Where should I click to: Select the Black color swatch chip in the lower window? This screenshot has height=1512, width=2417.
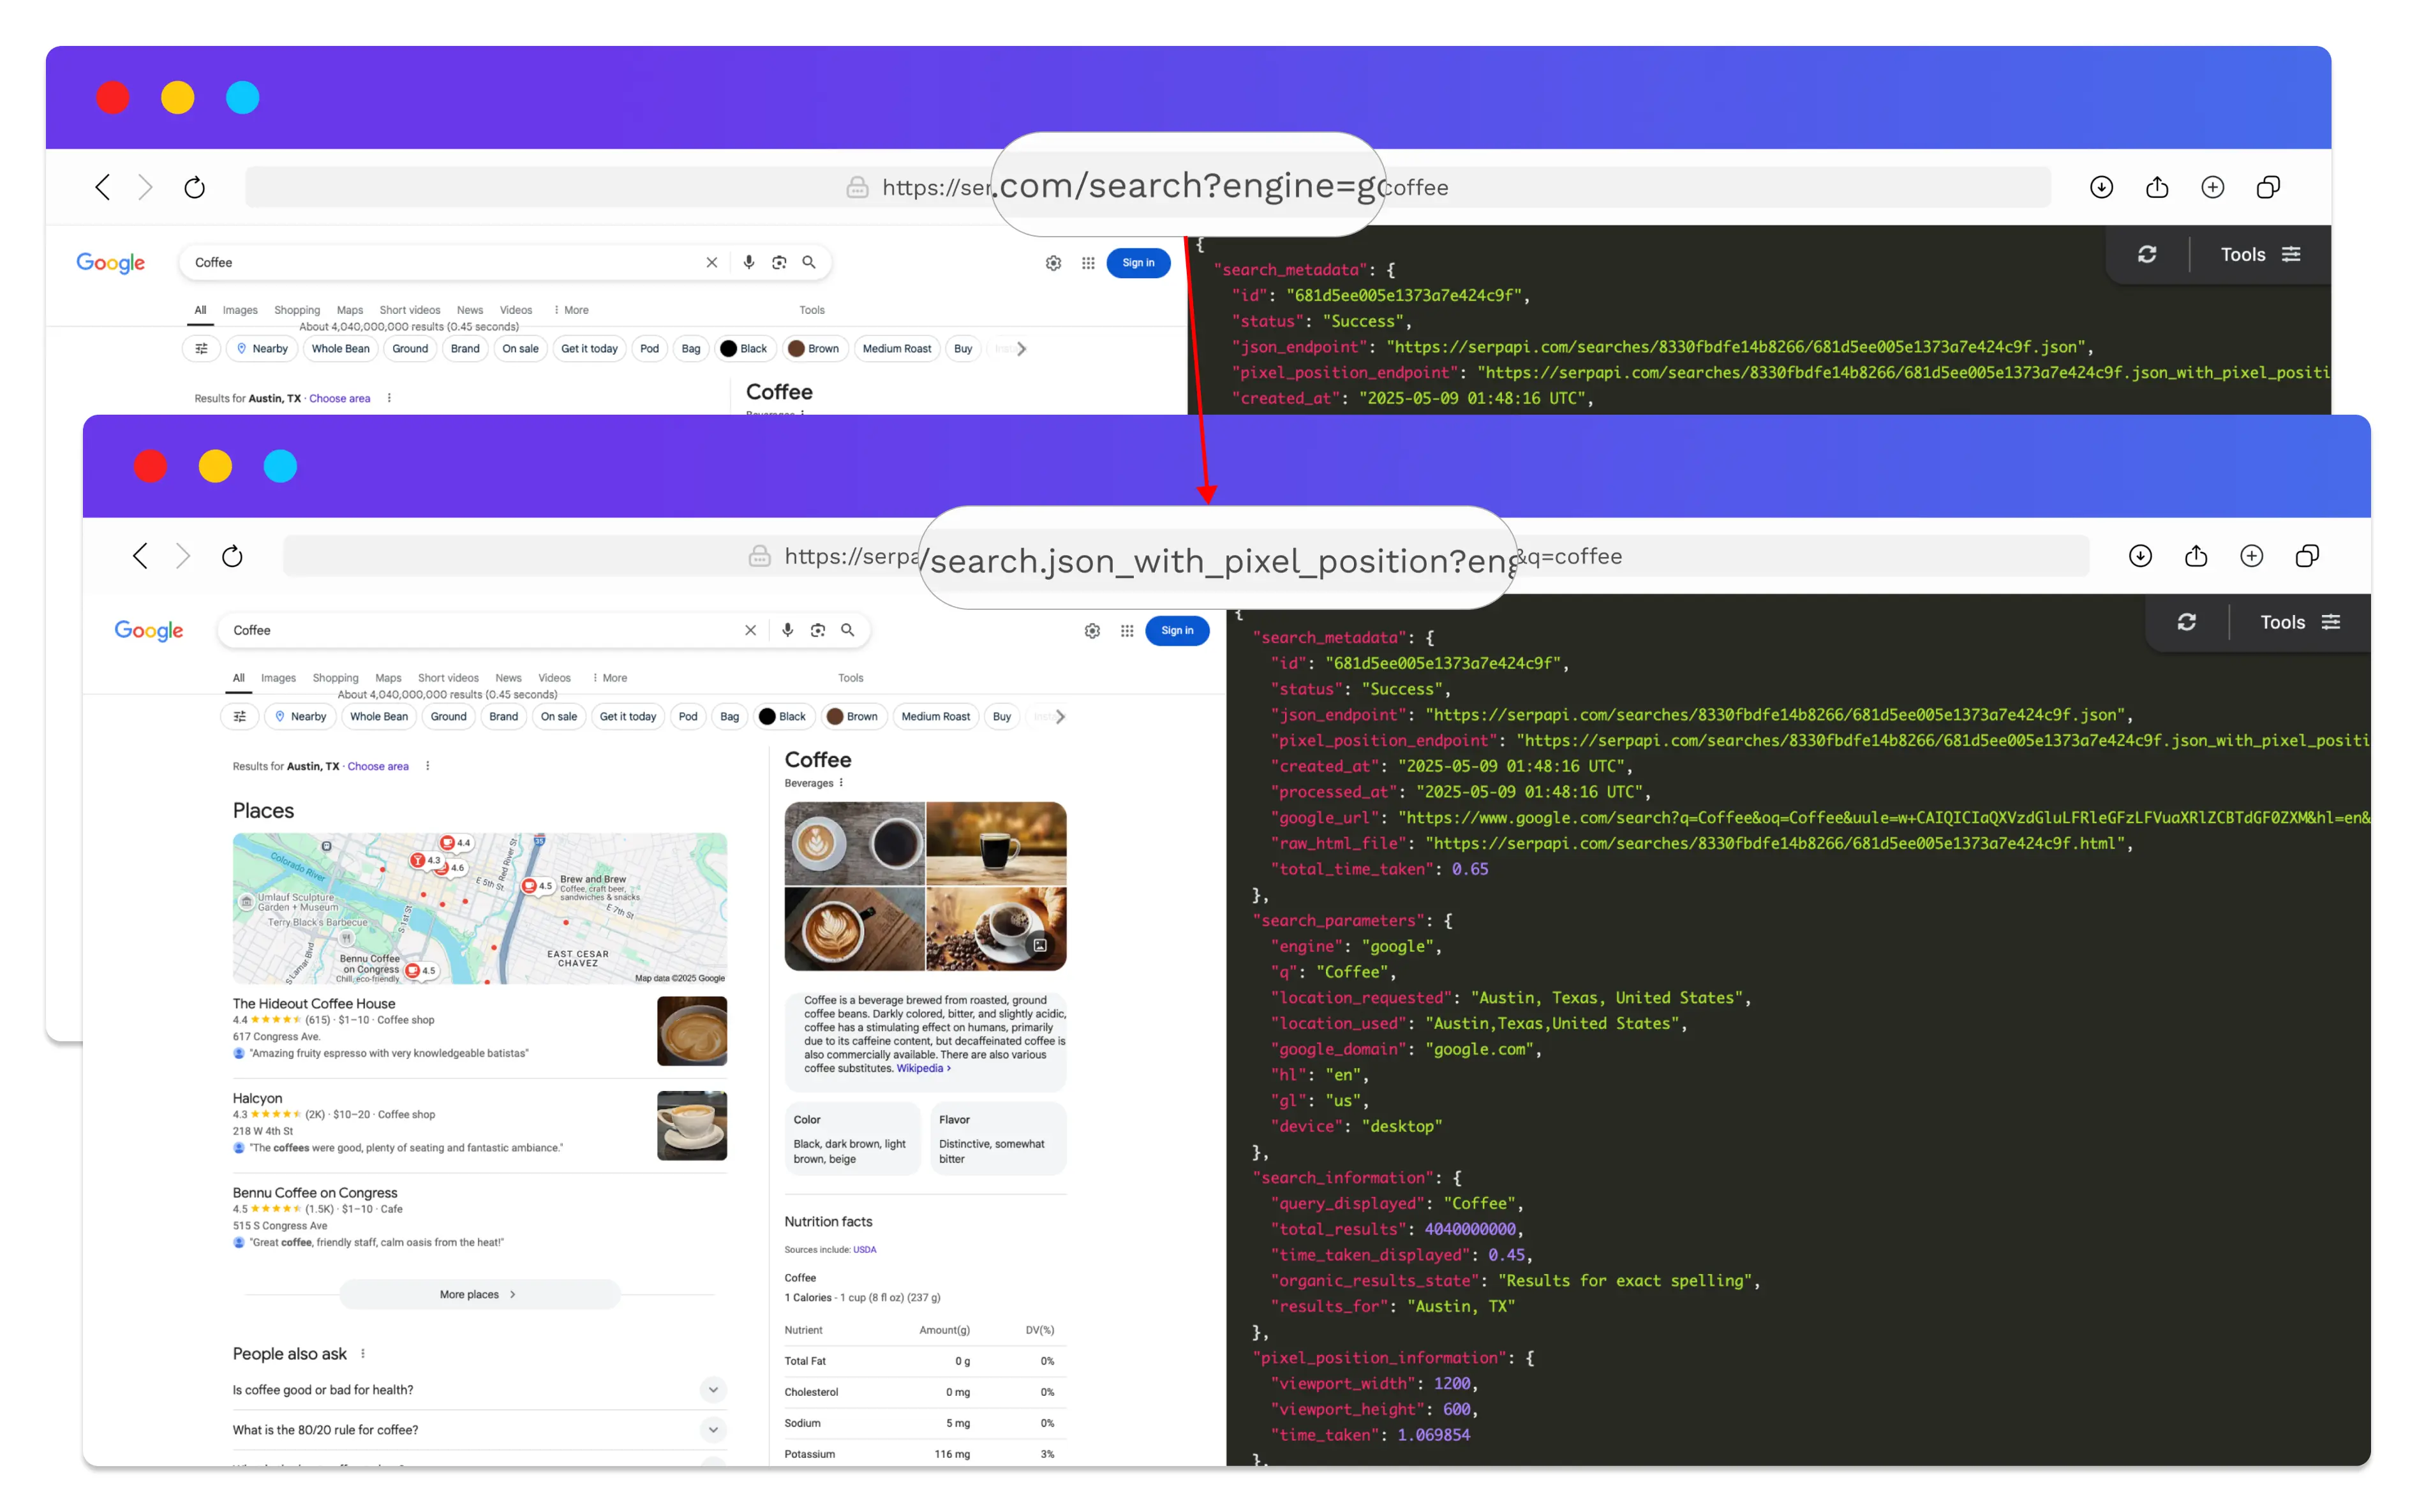click(x=783, y=716)
